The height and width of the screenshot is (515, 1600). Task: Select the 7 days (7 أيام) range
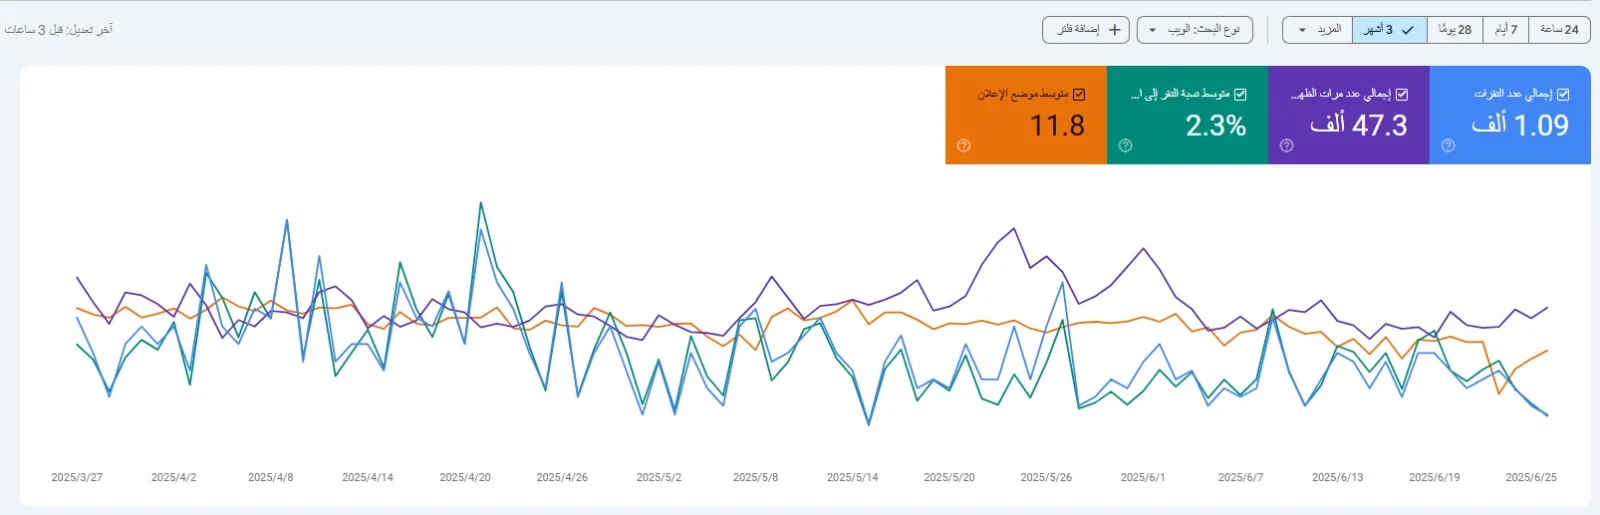pyautogui.click(x=1506, y=30)
